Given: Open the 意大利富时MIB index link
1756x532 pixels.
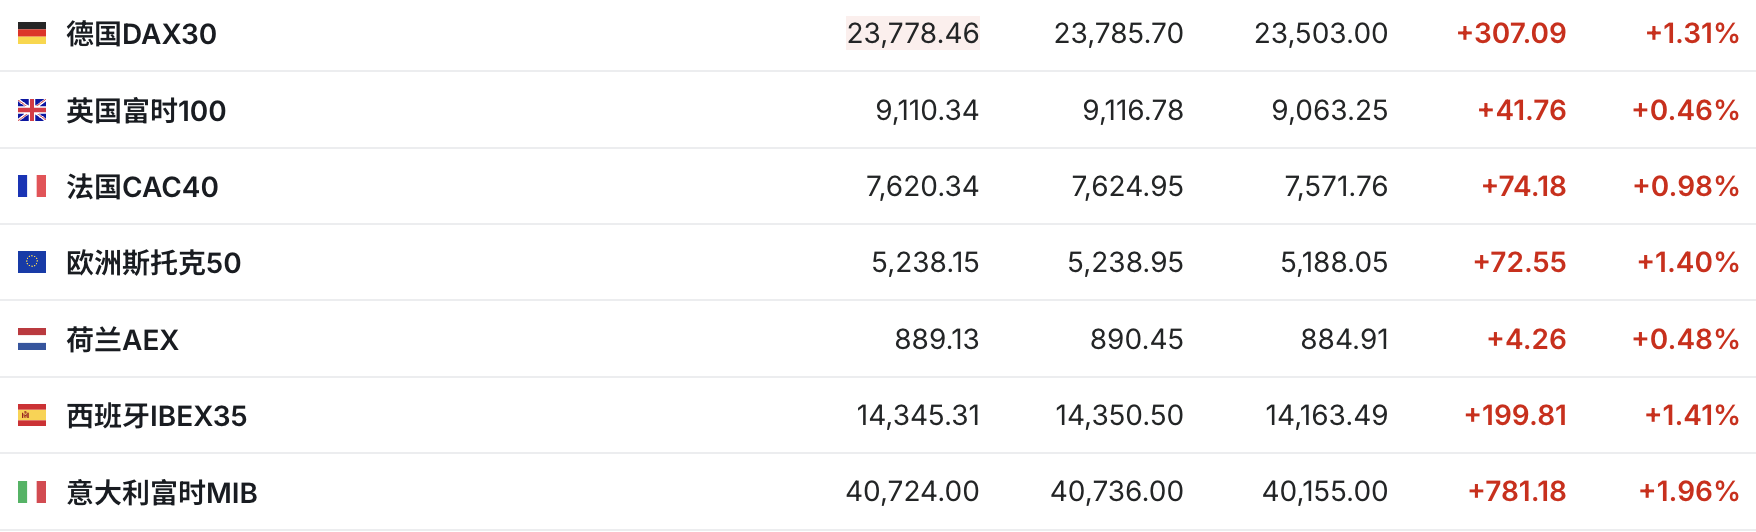Looking at the screenshot, I should coord(162,493).
